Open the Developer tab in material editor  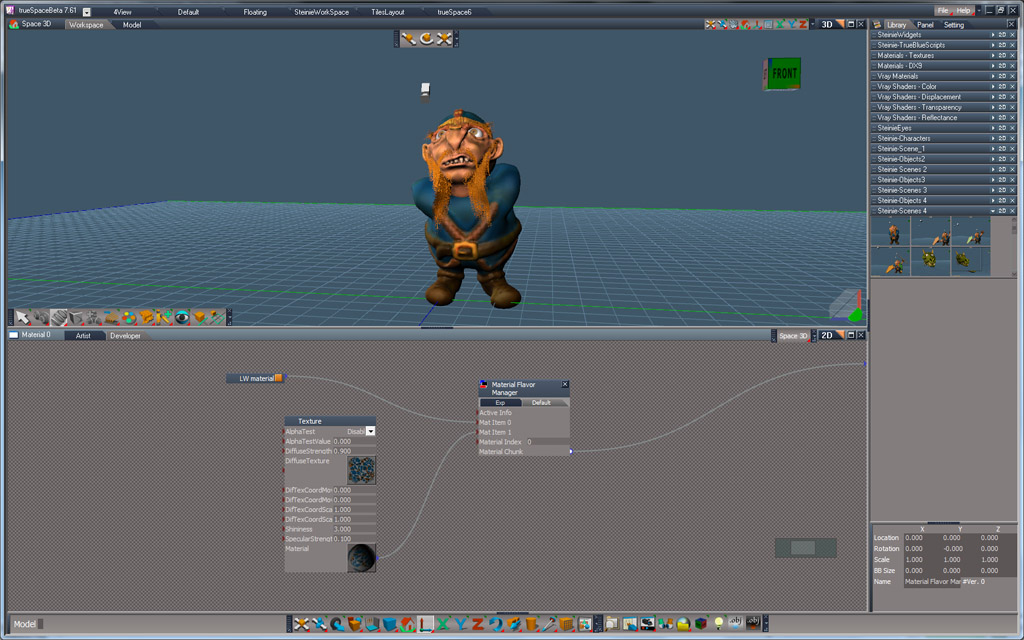(125, 336)
